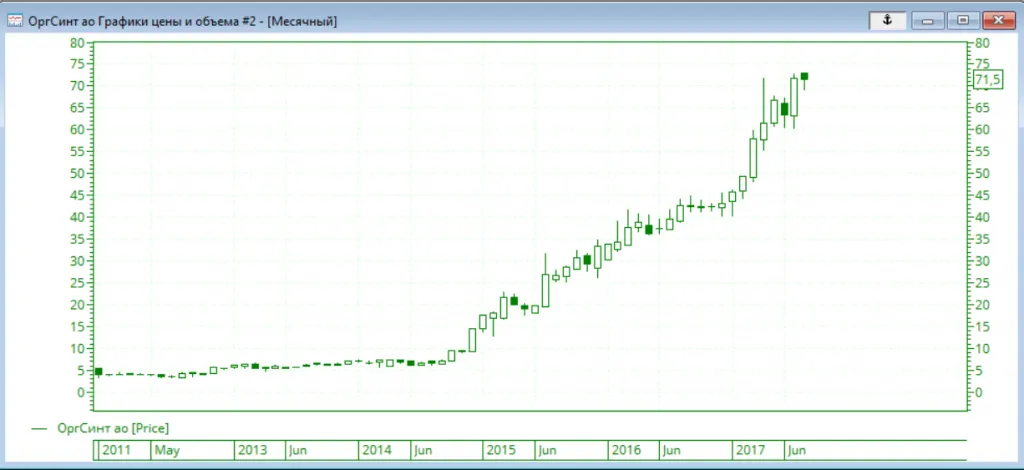Click the ОргСинт ао [Price] legend label
This screenshot has height=470, width=1024.
click(x=112, y=428)
